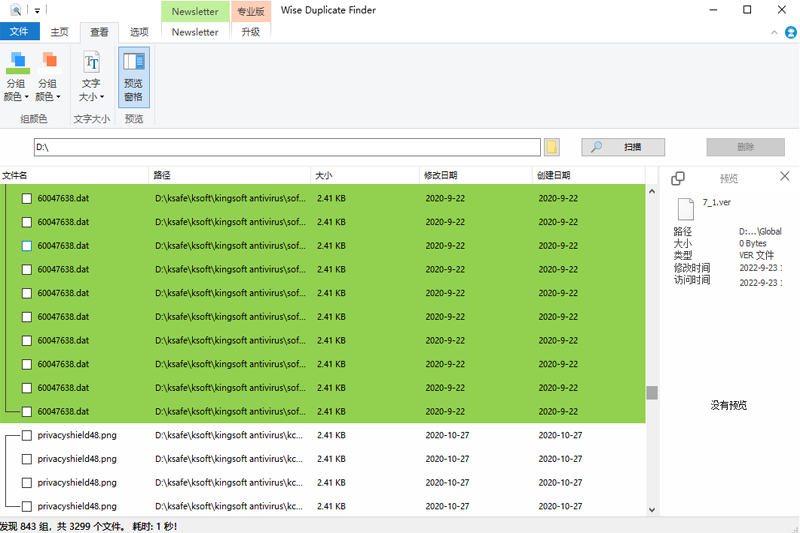The width and height of the screenshot is (800, 533).
Task: Open the 文件 file menu
Action: click(18, 32)
